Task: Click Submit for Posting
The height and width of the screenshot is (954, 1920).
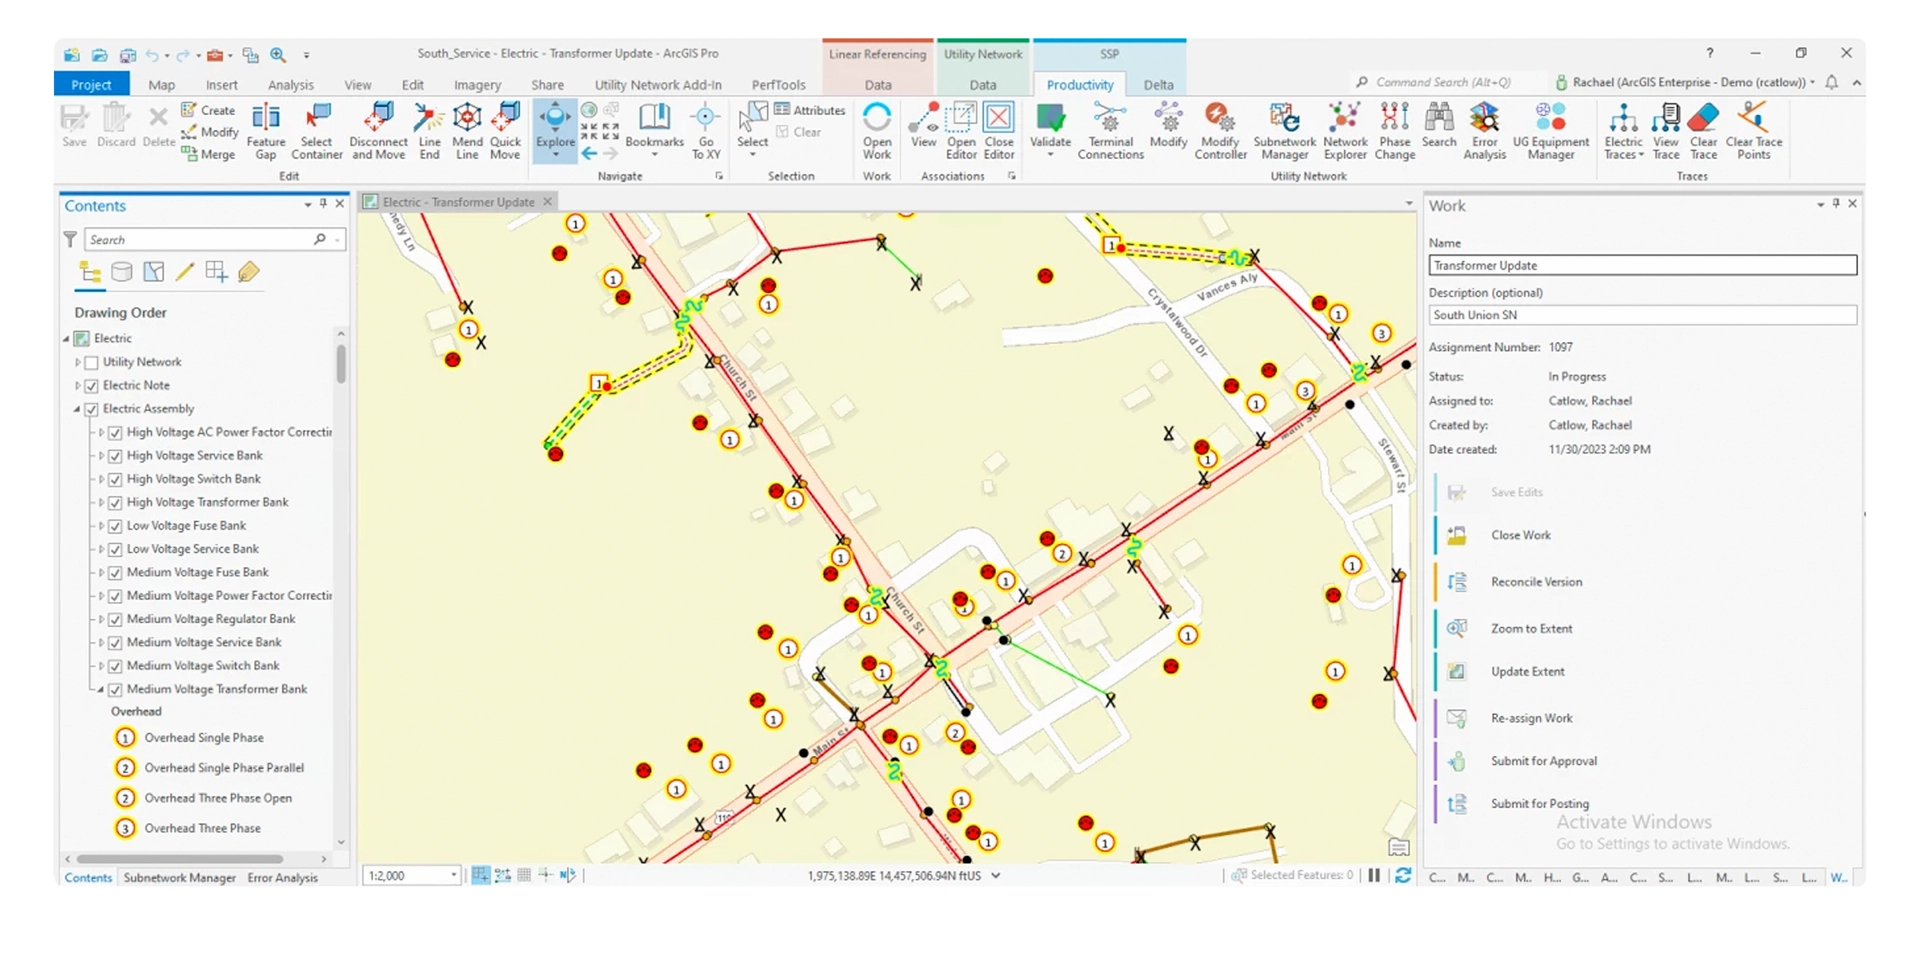Action: [x=1539, y=803]
